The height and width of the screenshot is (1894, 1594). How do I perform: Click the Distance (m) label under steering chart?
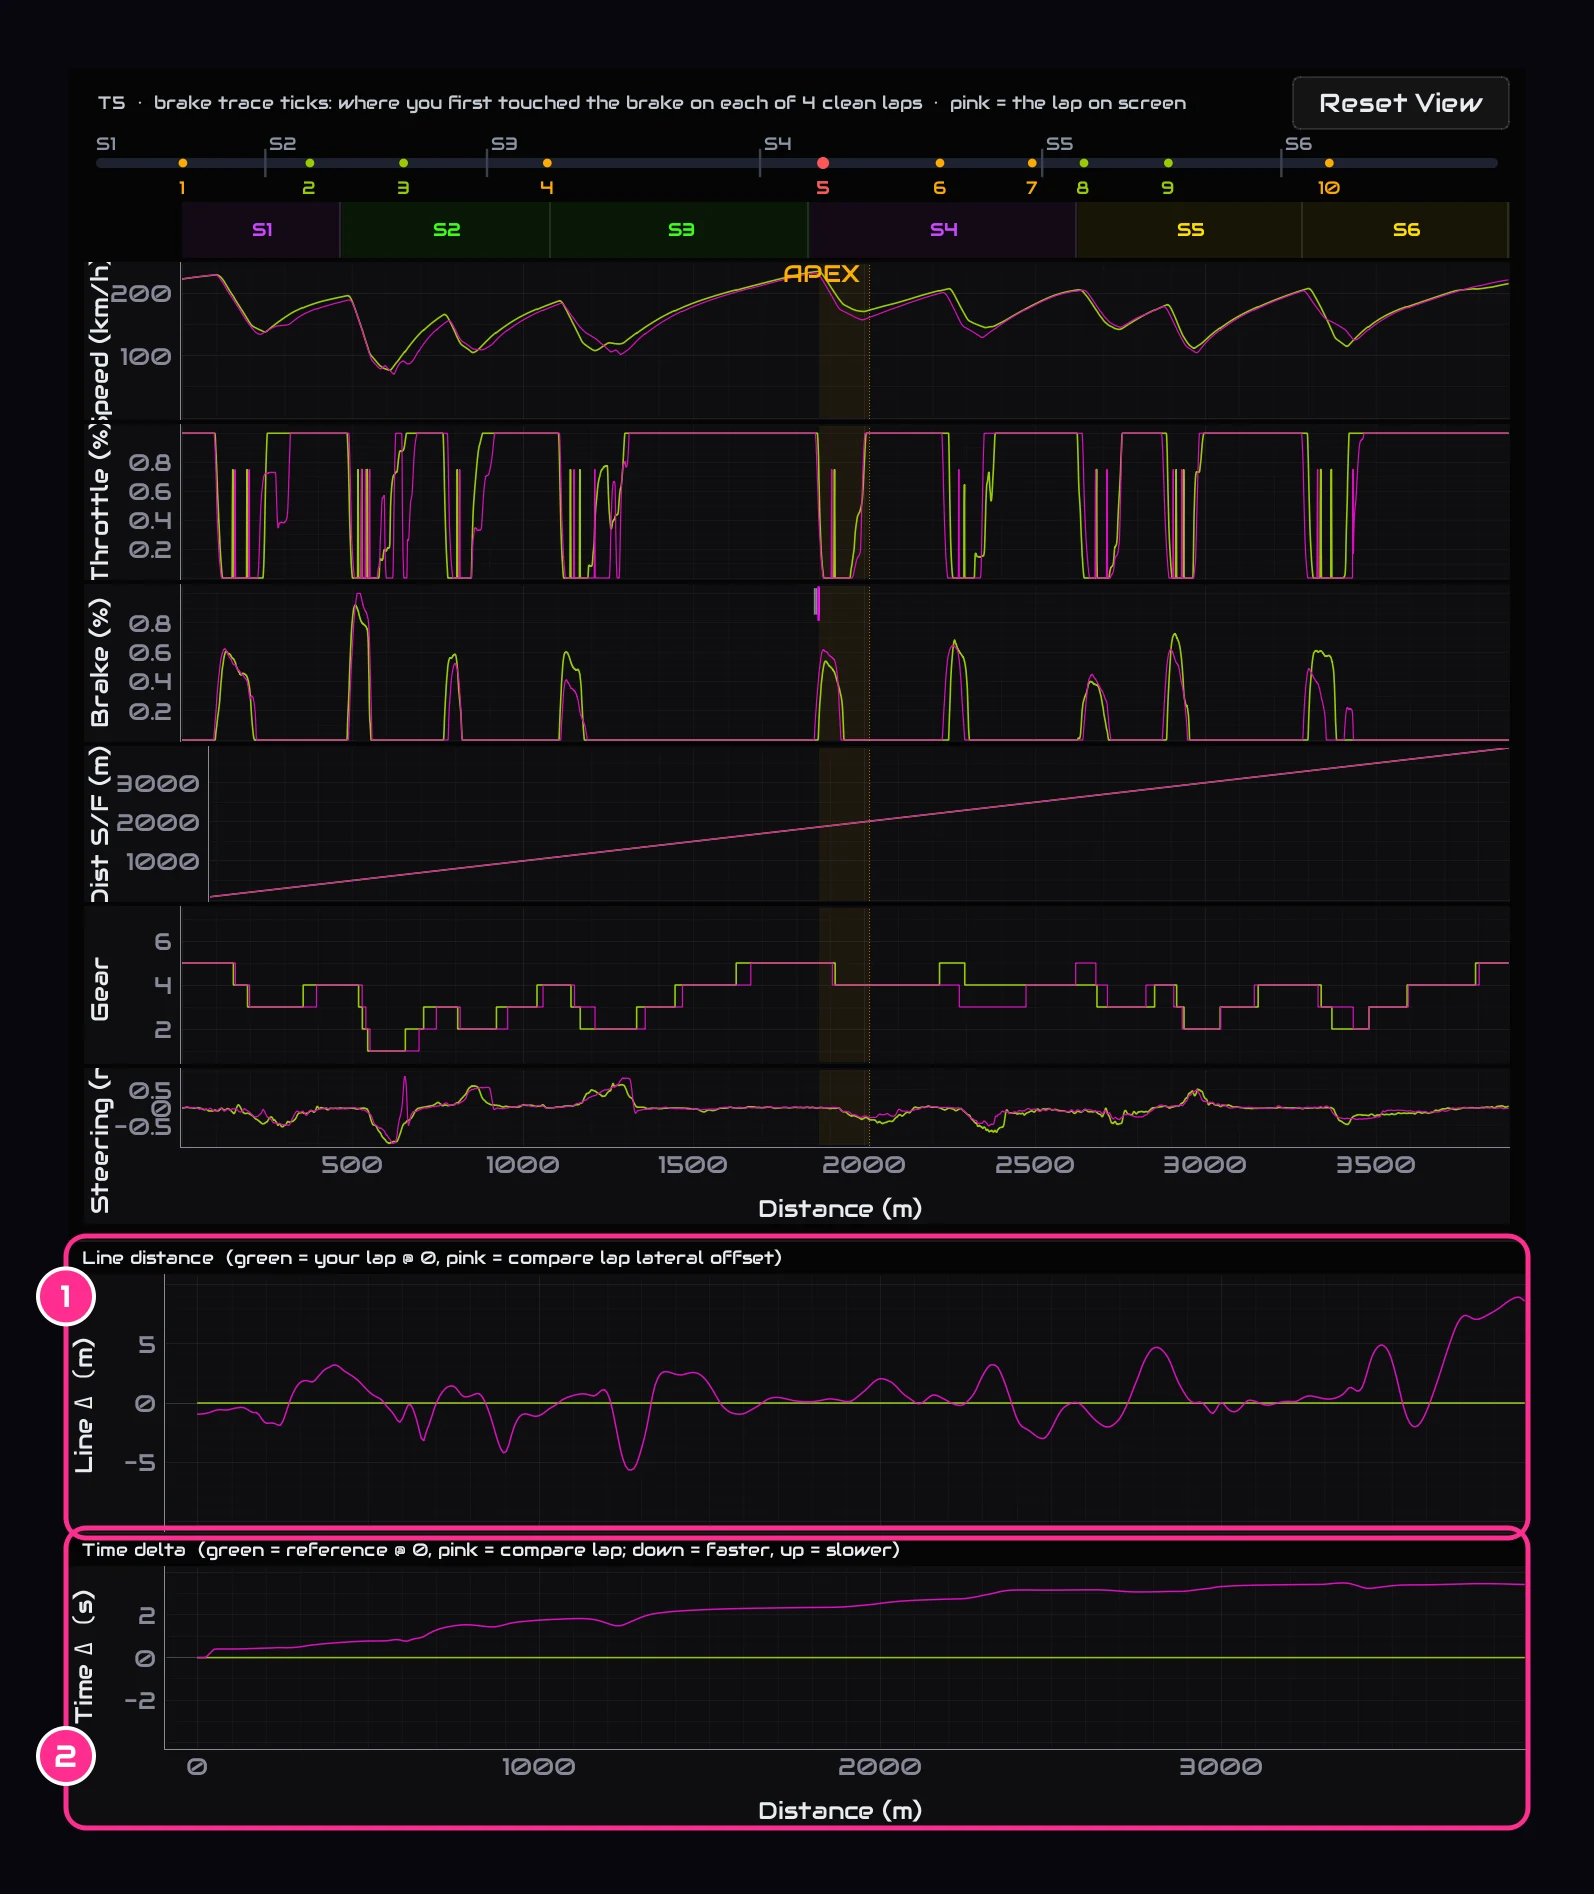(x=840, y=1209)
